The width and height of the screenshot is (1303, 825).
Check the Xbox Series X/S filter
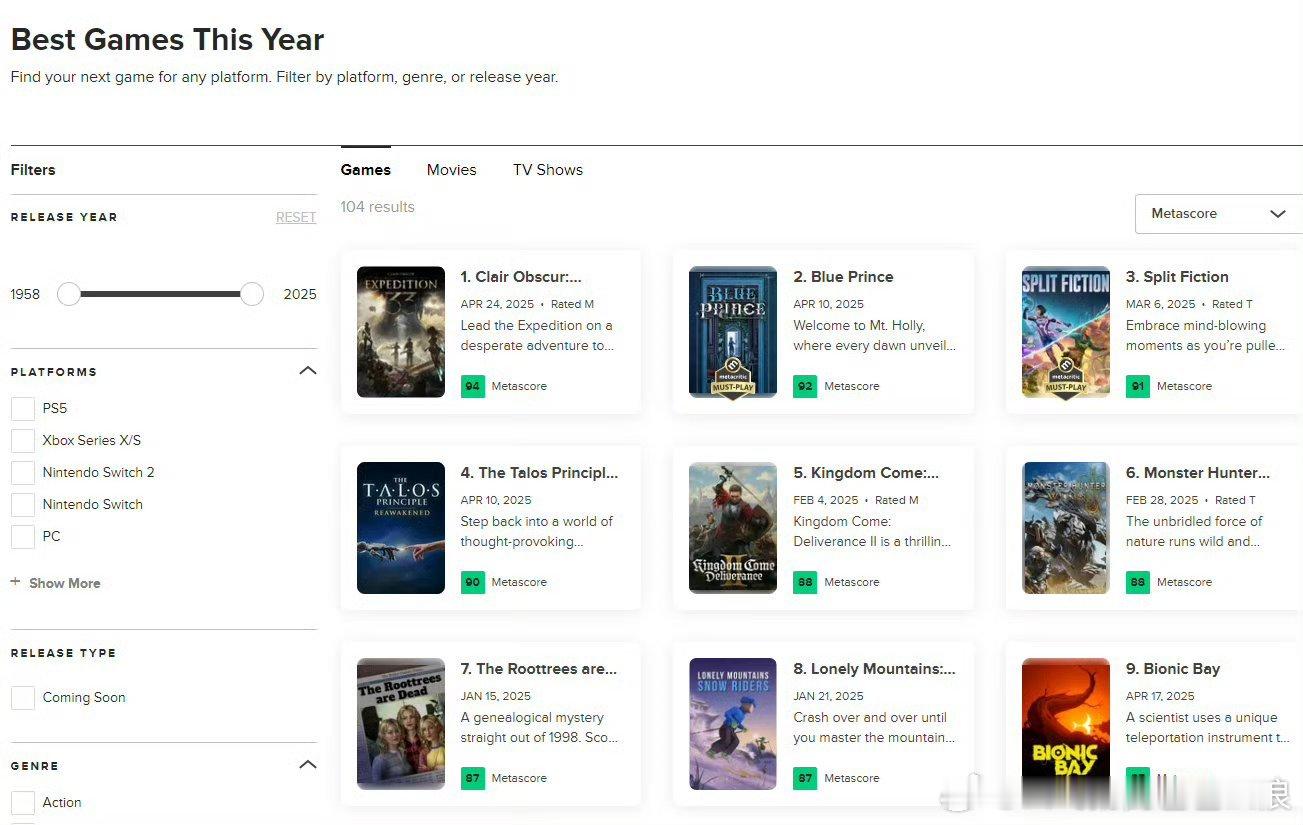(x=23, y=440)
